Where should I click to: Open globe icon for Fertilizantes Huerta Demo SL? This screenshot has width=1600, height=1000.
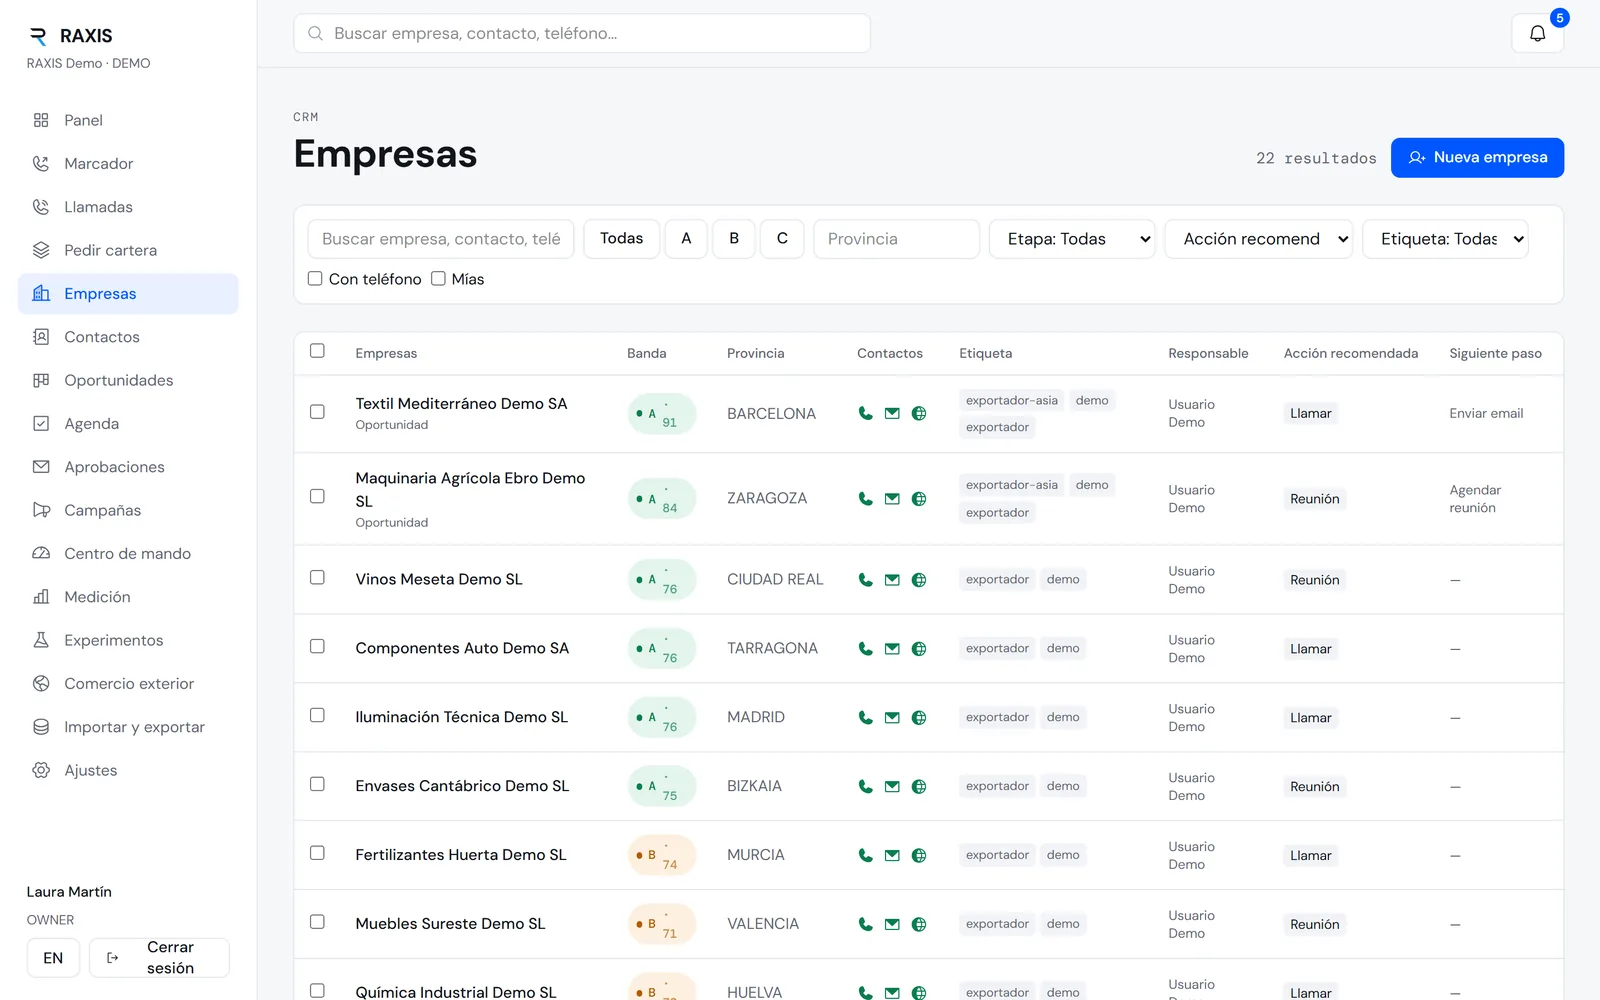click(919, 855)
